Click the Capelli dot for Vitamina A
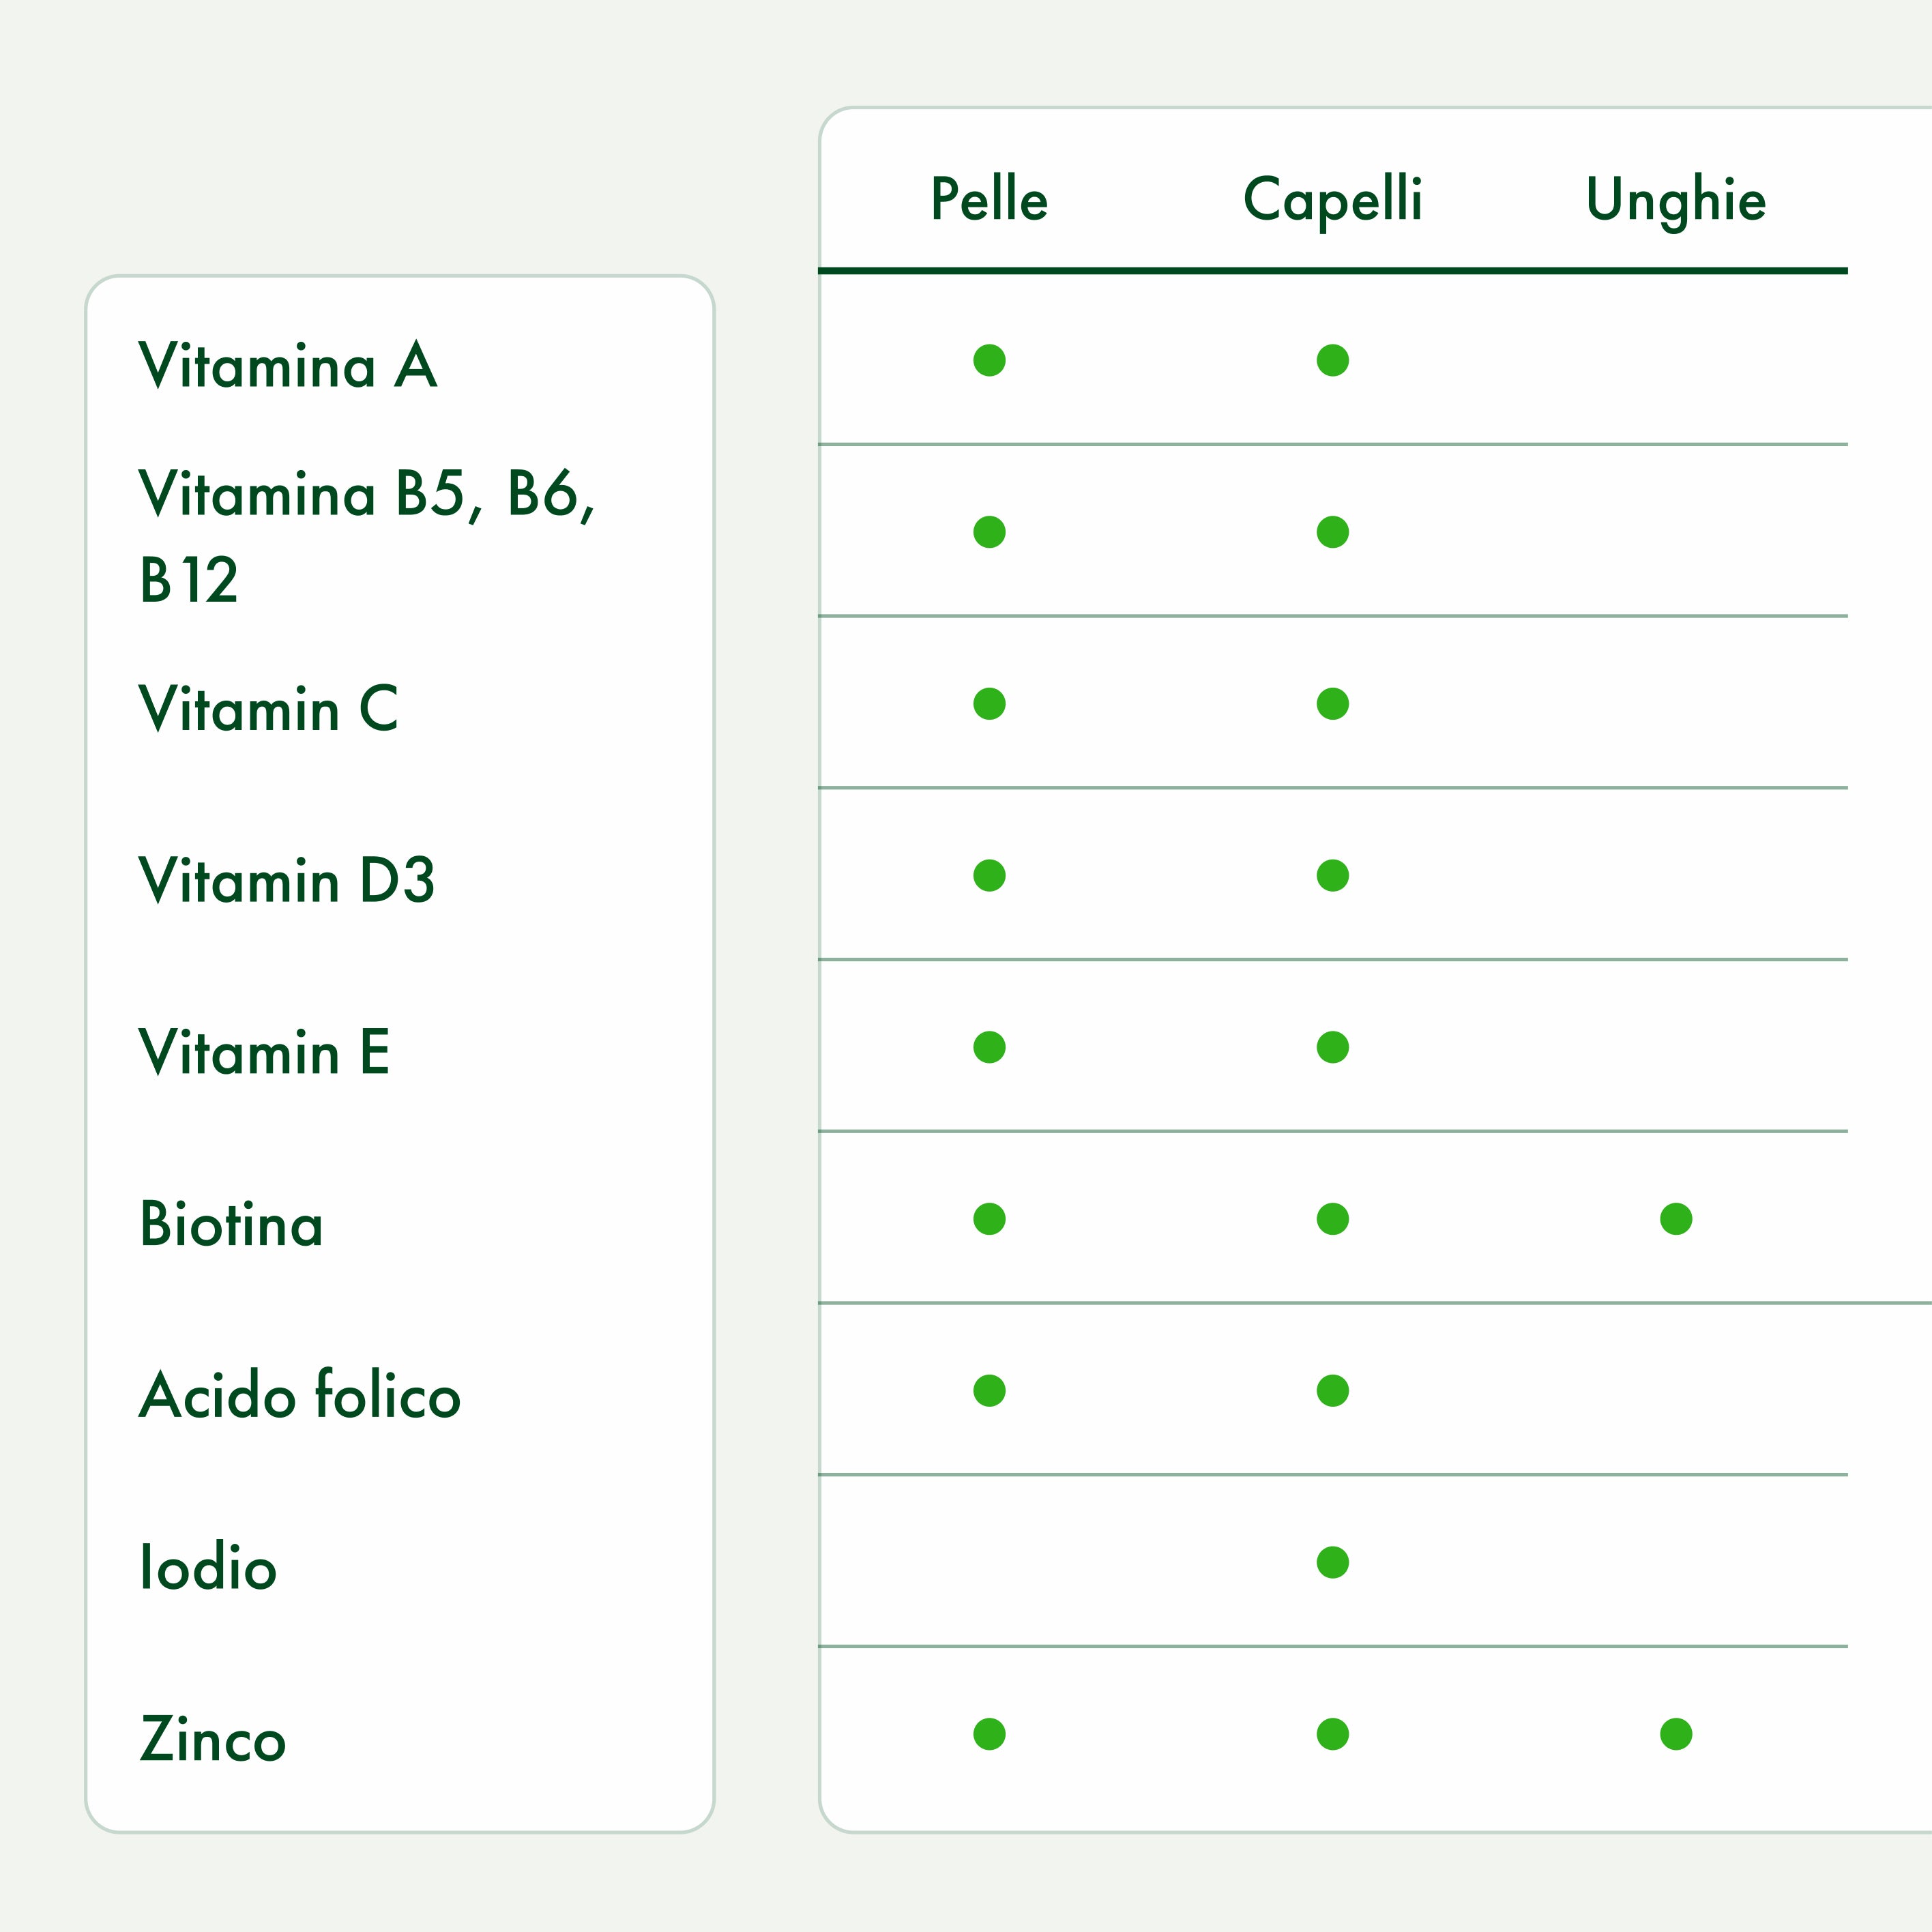 pyautogui.click(x=1332, y=360)
